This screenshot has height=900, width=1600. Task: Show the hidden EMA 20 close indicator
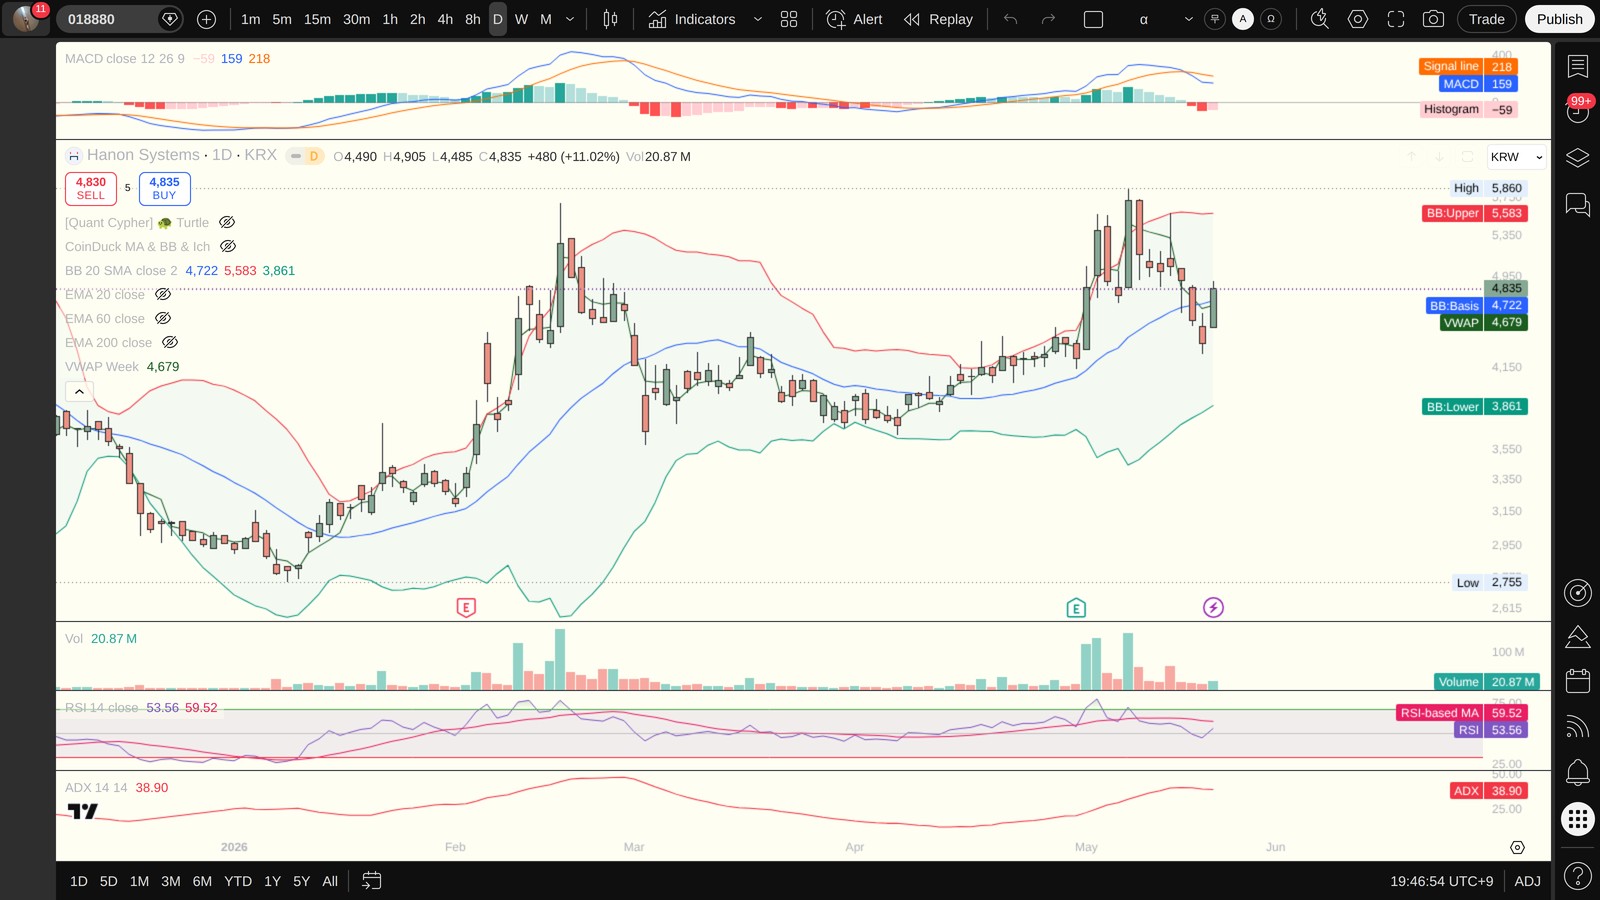(163, 294)
